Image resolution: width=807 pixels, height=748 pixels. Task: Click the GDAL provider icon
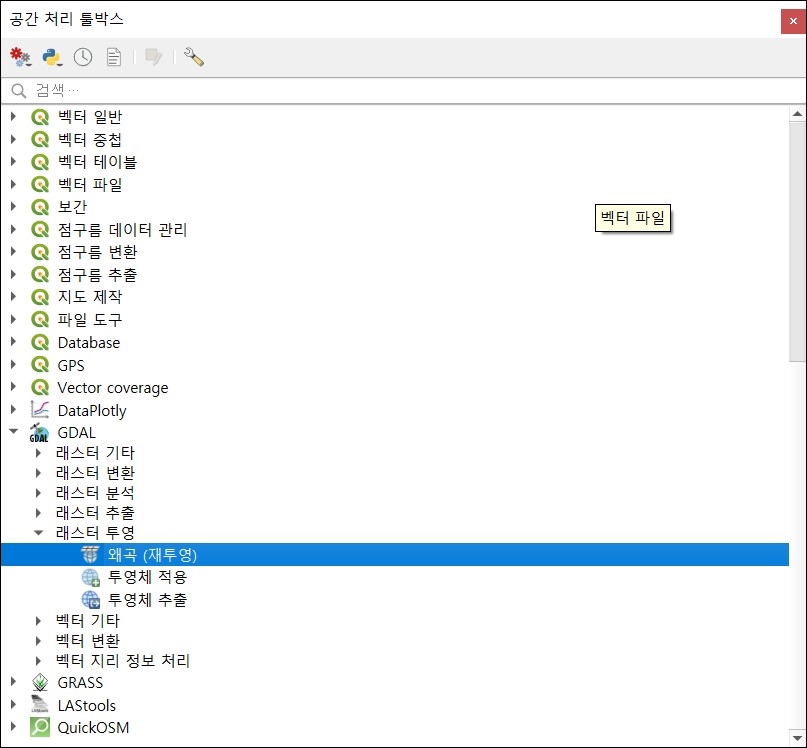tap(39, 433)
